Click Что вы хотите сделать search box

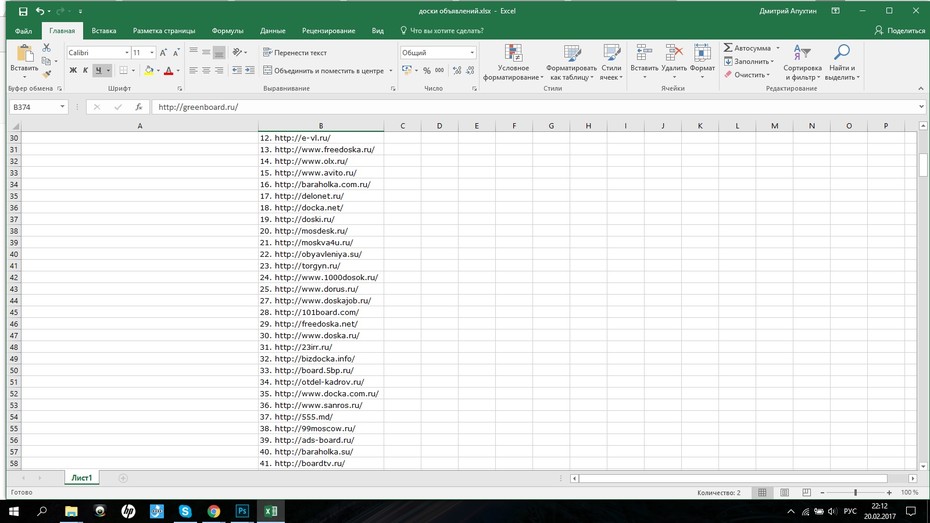pos(442,31)
